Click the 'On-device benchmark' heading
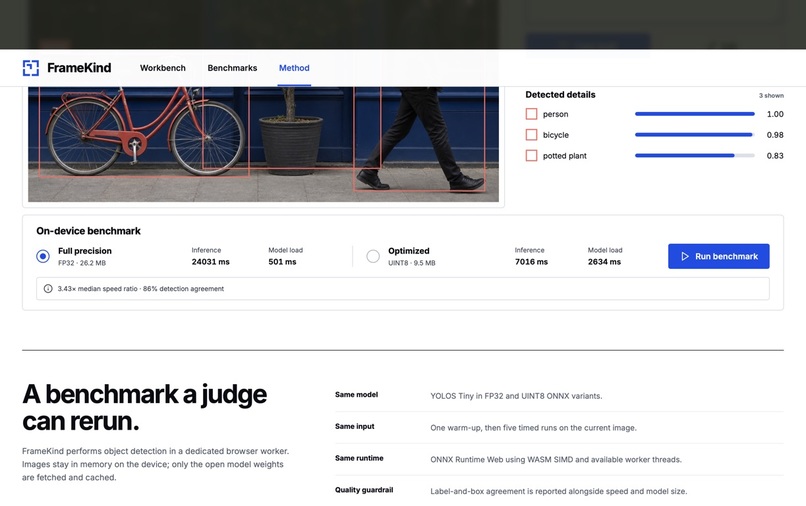The image size is (806, 506). coord(88,231)
